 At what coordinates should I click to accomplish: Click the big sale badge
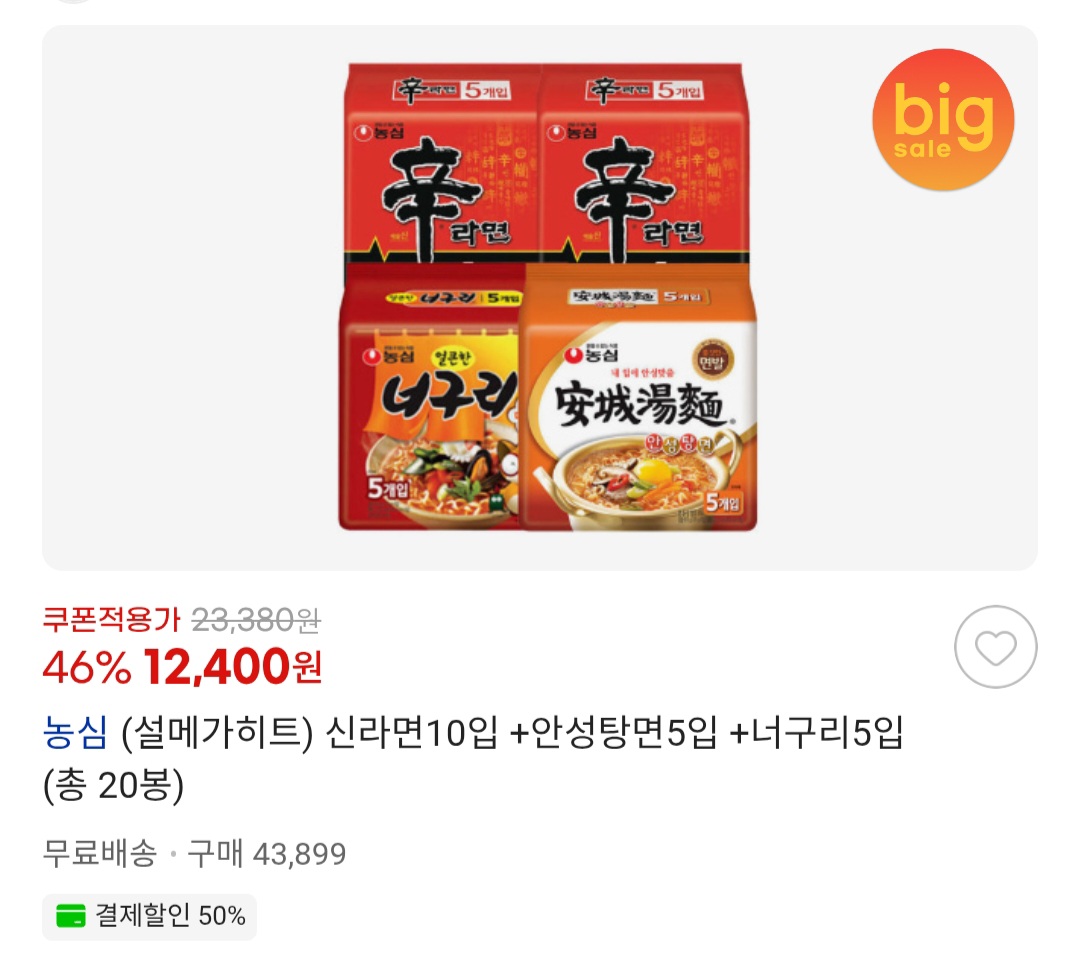[x=943, y=119]
